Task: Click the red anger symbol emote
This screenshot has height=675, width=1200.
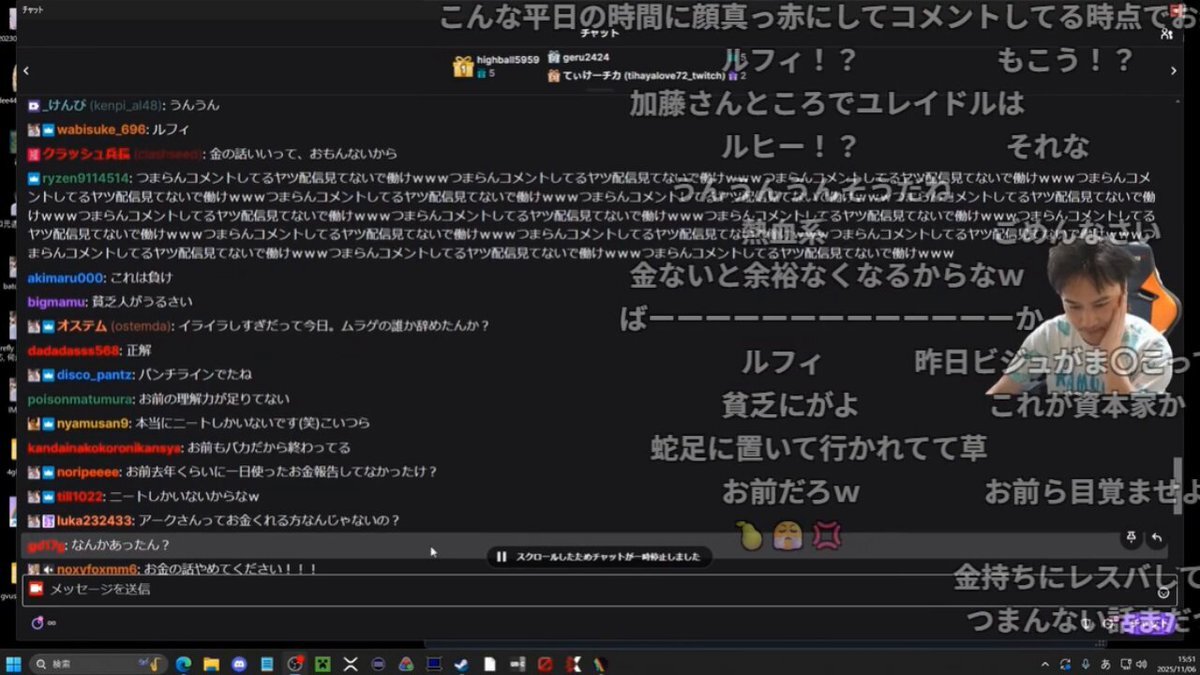Action: 825,537
